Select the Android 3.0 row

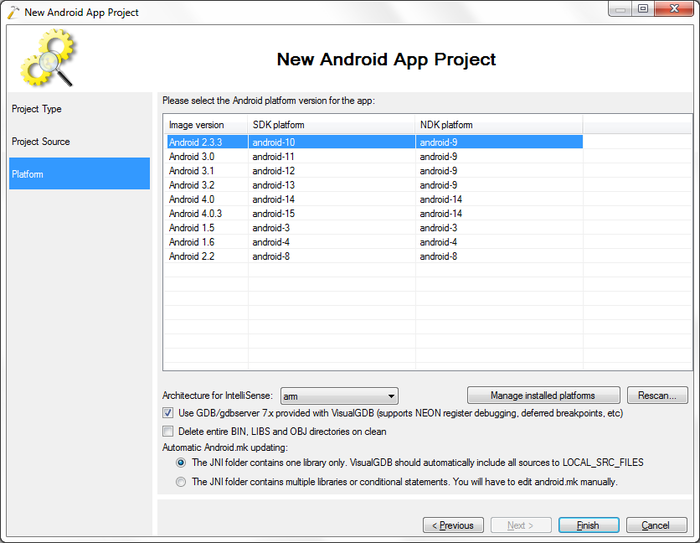pyautogui.click(x=375, y=157)
